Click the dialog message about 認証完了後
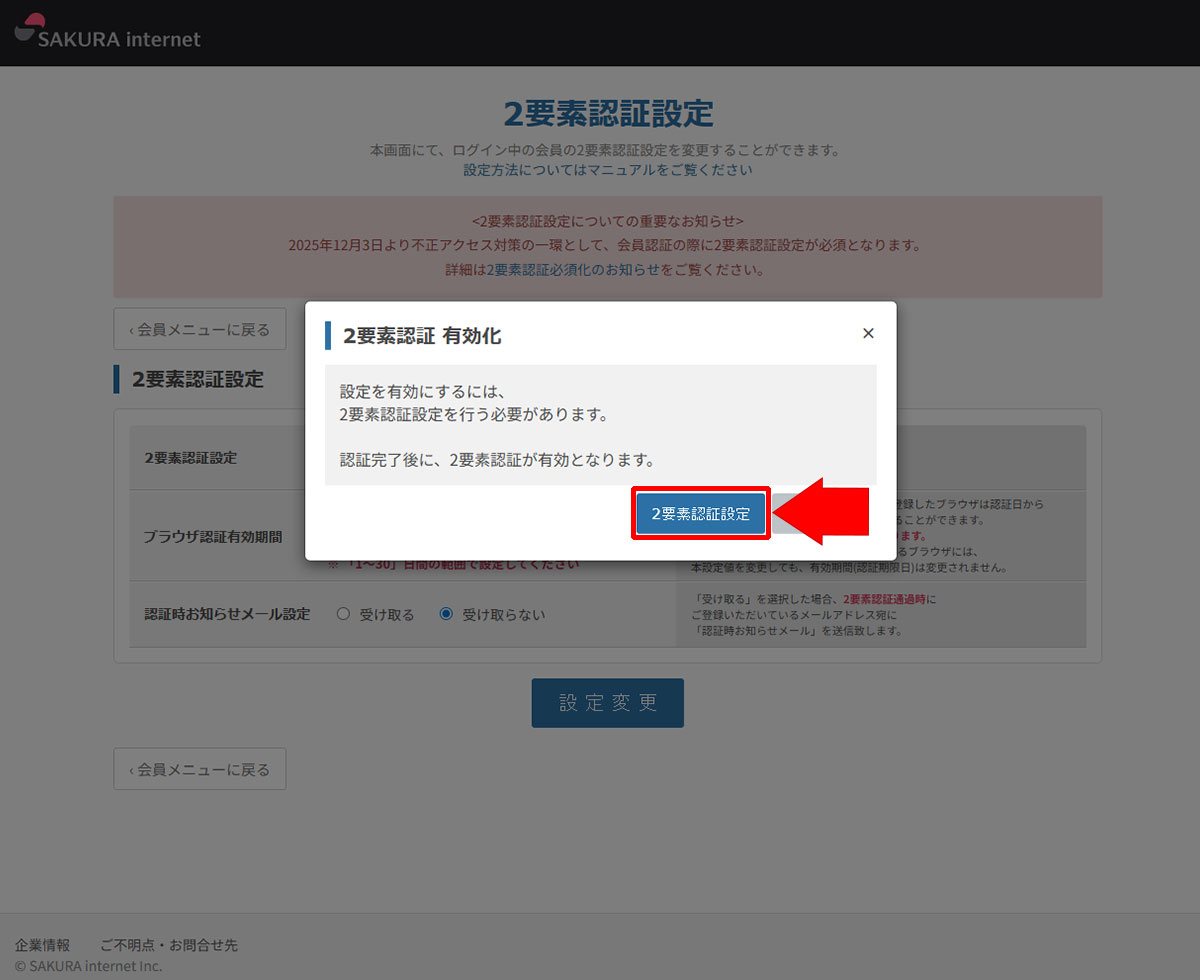Image resolution: width=1200 pixels, height=980 pixels. click(x=497, y=461)
